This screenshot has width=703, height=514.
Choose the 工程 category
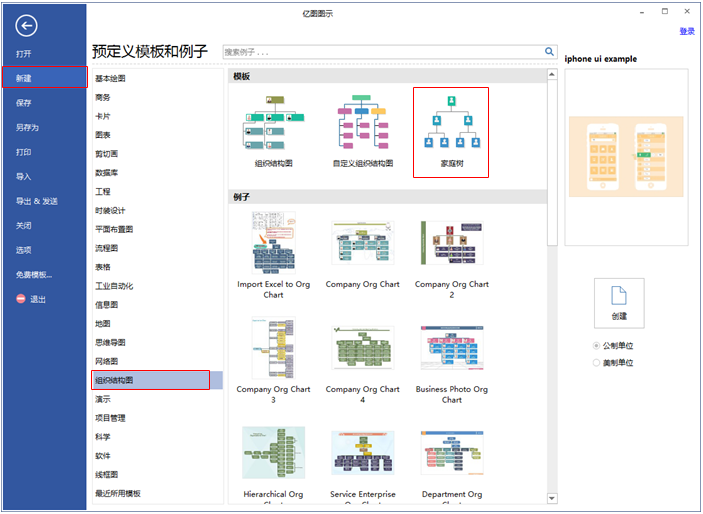point(103,192)
